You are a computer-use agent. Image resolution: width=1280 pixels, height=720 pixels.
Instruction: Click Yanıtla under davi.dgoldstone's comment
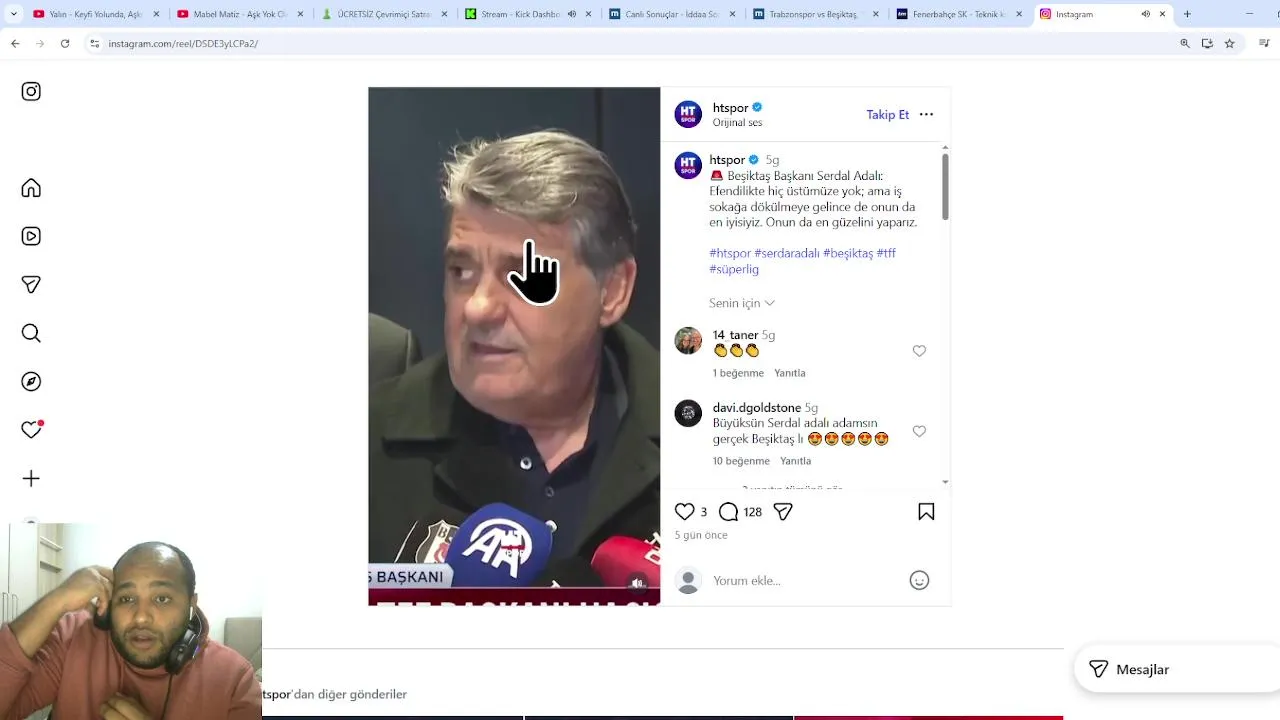(x=796, y=461)
